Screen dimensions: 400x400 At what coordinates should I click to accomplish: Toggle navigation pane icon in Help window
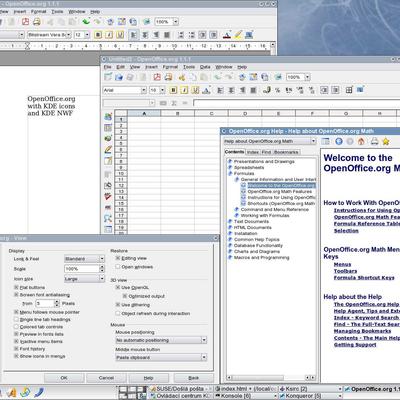click(x=325, y=141)
